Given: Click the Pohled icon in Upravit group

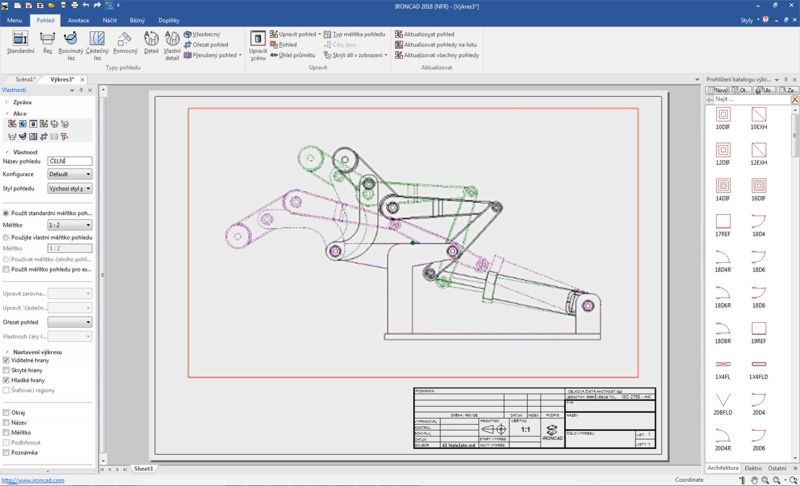Looking at the screenshot, I should click(x=283, y=44).
